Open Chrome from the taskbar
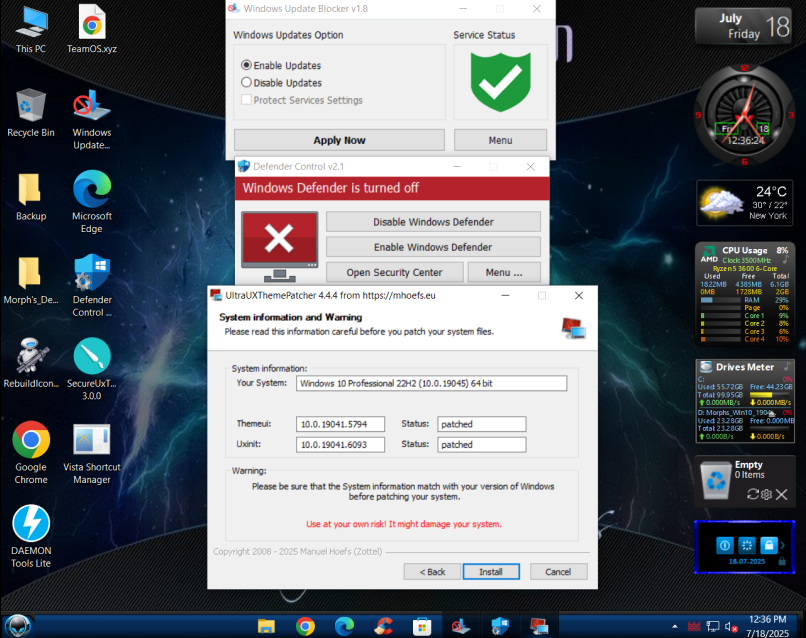 pos(305,626)
